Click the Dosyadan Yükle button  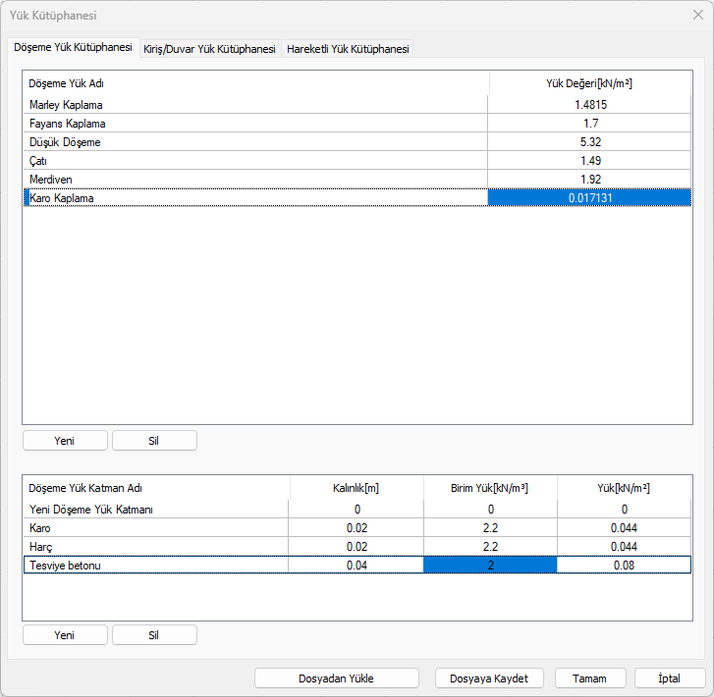336,678
